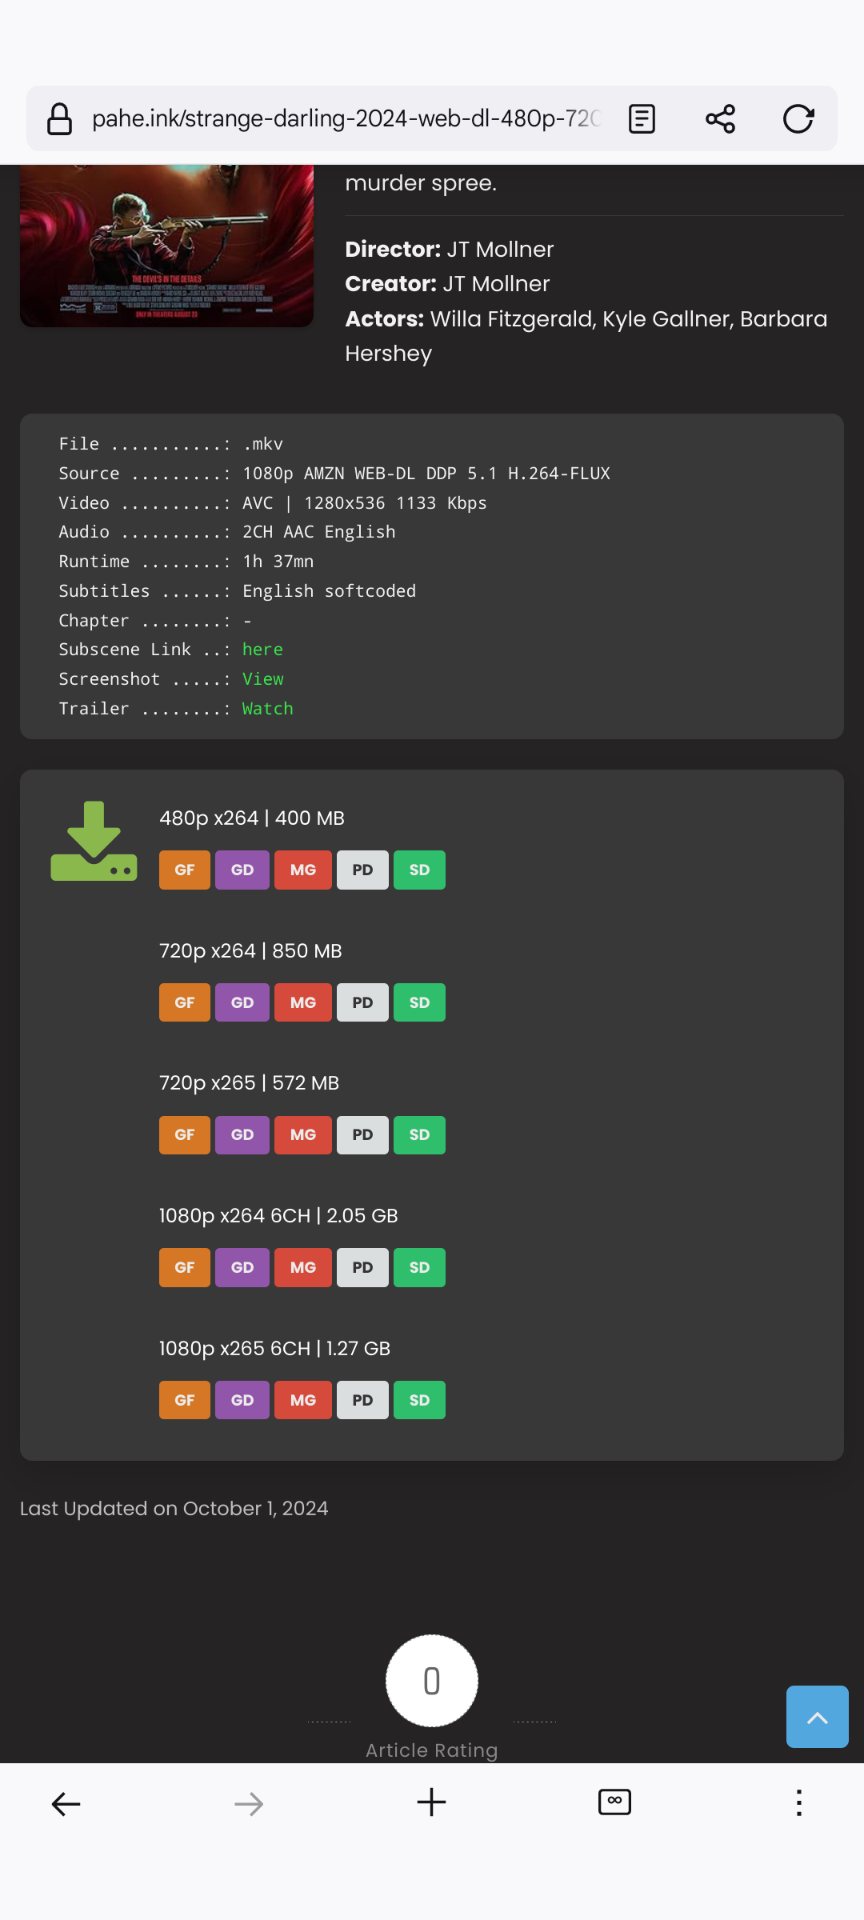The image size is (864, 1920).
Task: Open reader mode from the address bar
Action: click(x=641, y=118)
